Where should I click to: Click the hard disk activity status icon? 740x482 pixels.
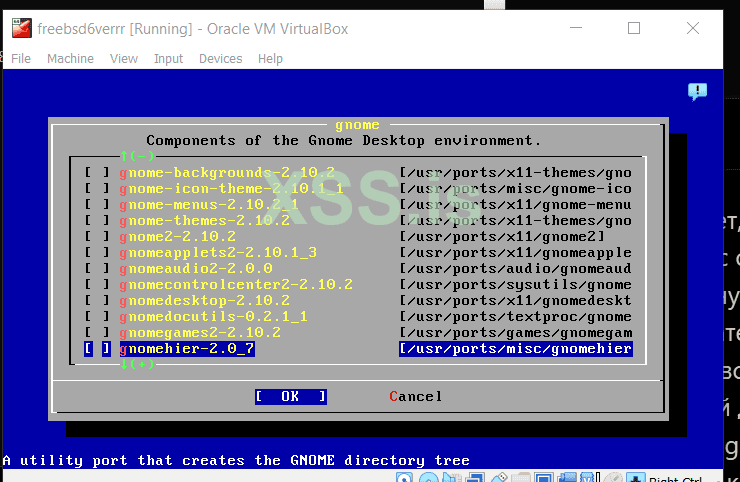pos(404,478)
